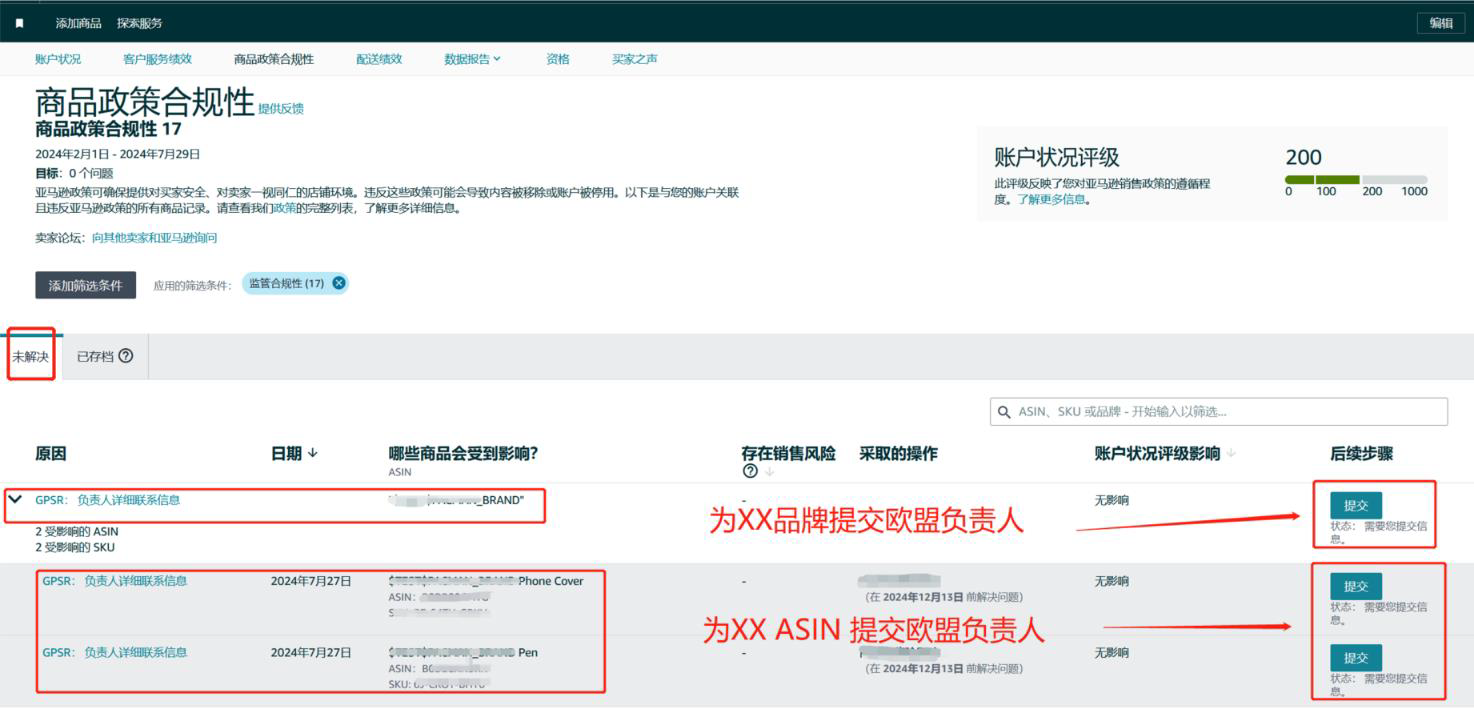Click 提交 button for brand row
This screenshot has height=709, width=1474.
pyautogui.click(x=1356, y=505)
